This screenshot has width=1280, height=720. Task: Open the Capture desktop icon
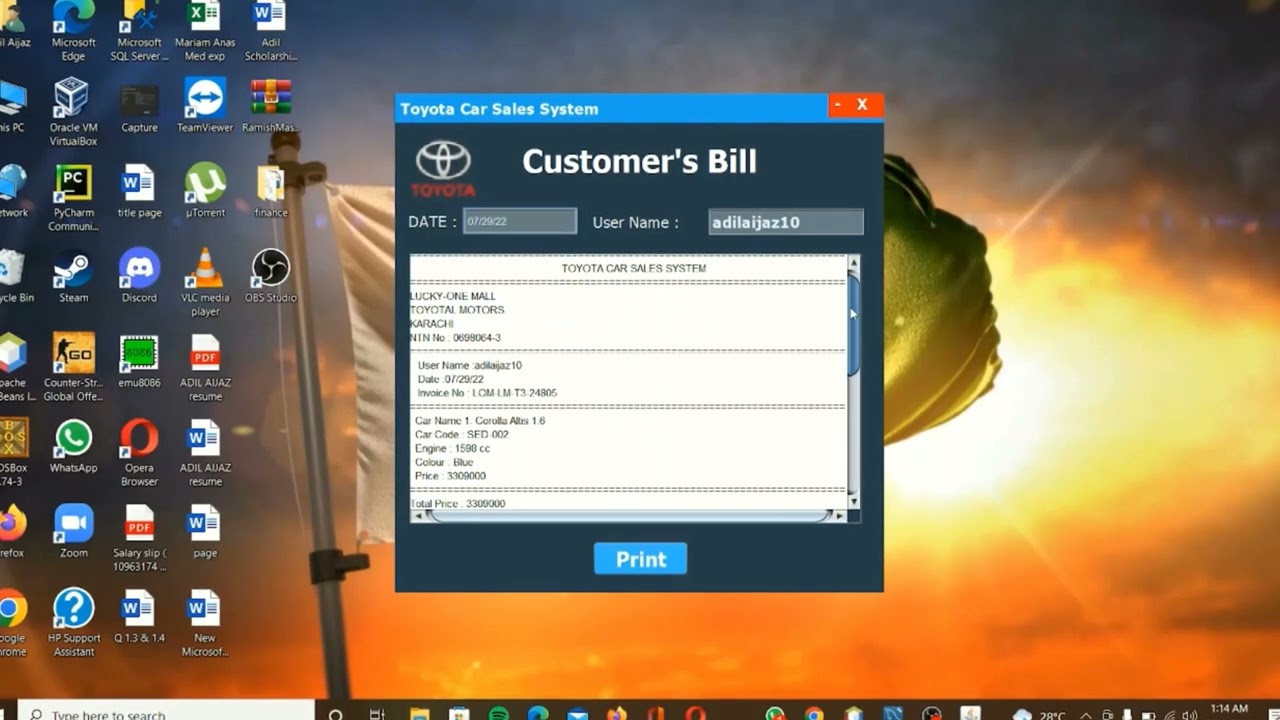click(x=139, y=107)
